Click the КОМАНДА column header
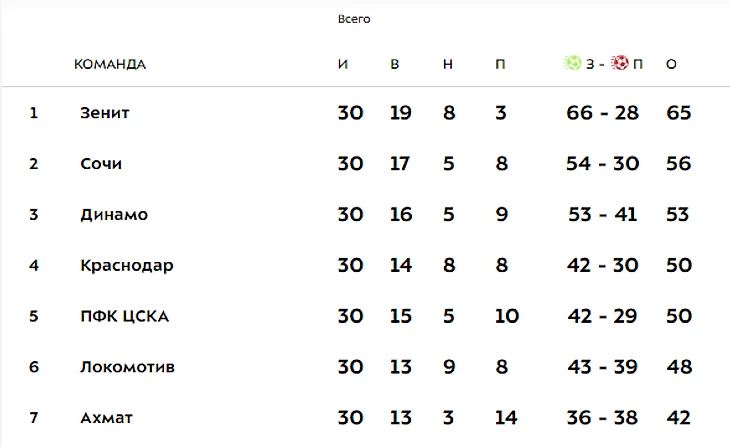Image resolution: width=730 pixels, height=447 pixels. 110,64
